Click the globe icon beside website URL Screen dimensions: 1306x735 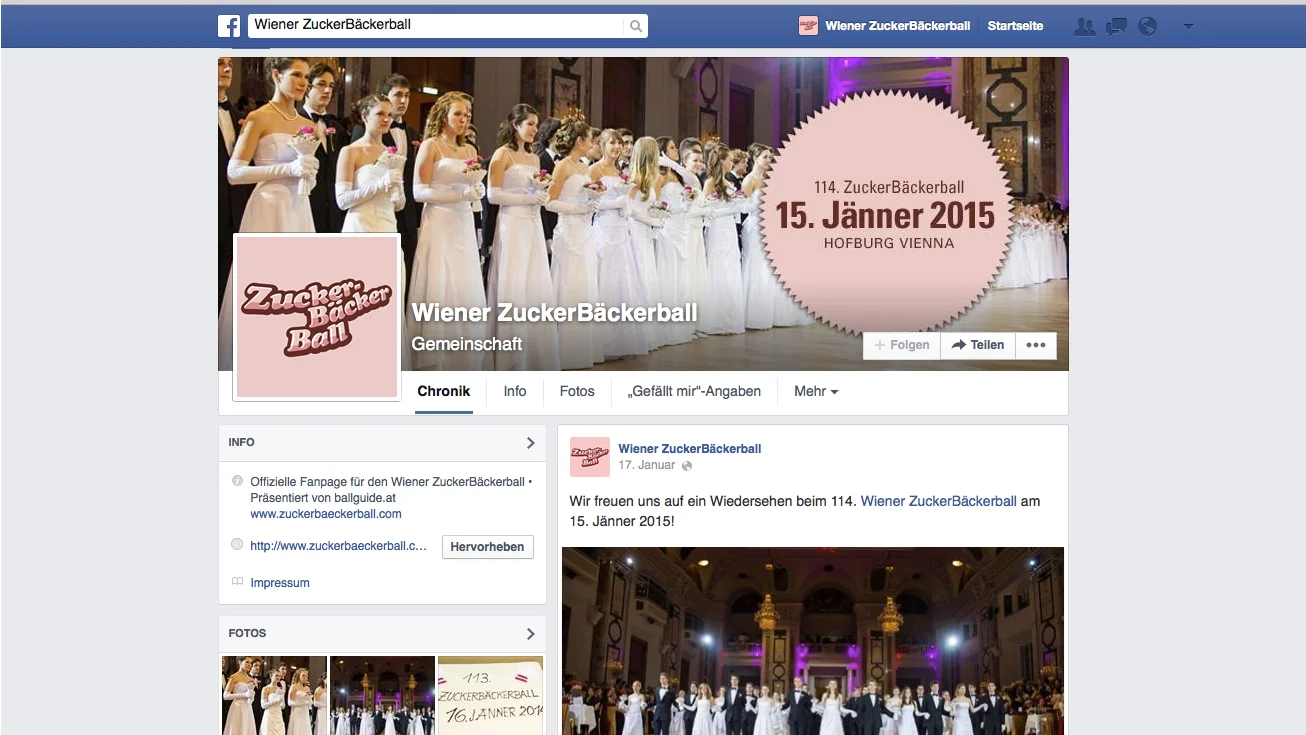(237, 545)
